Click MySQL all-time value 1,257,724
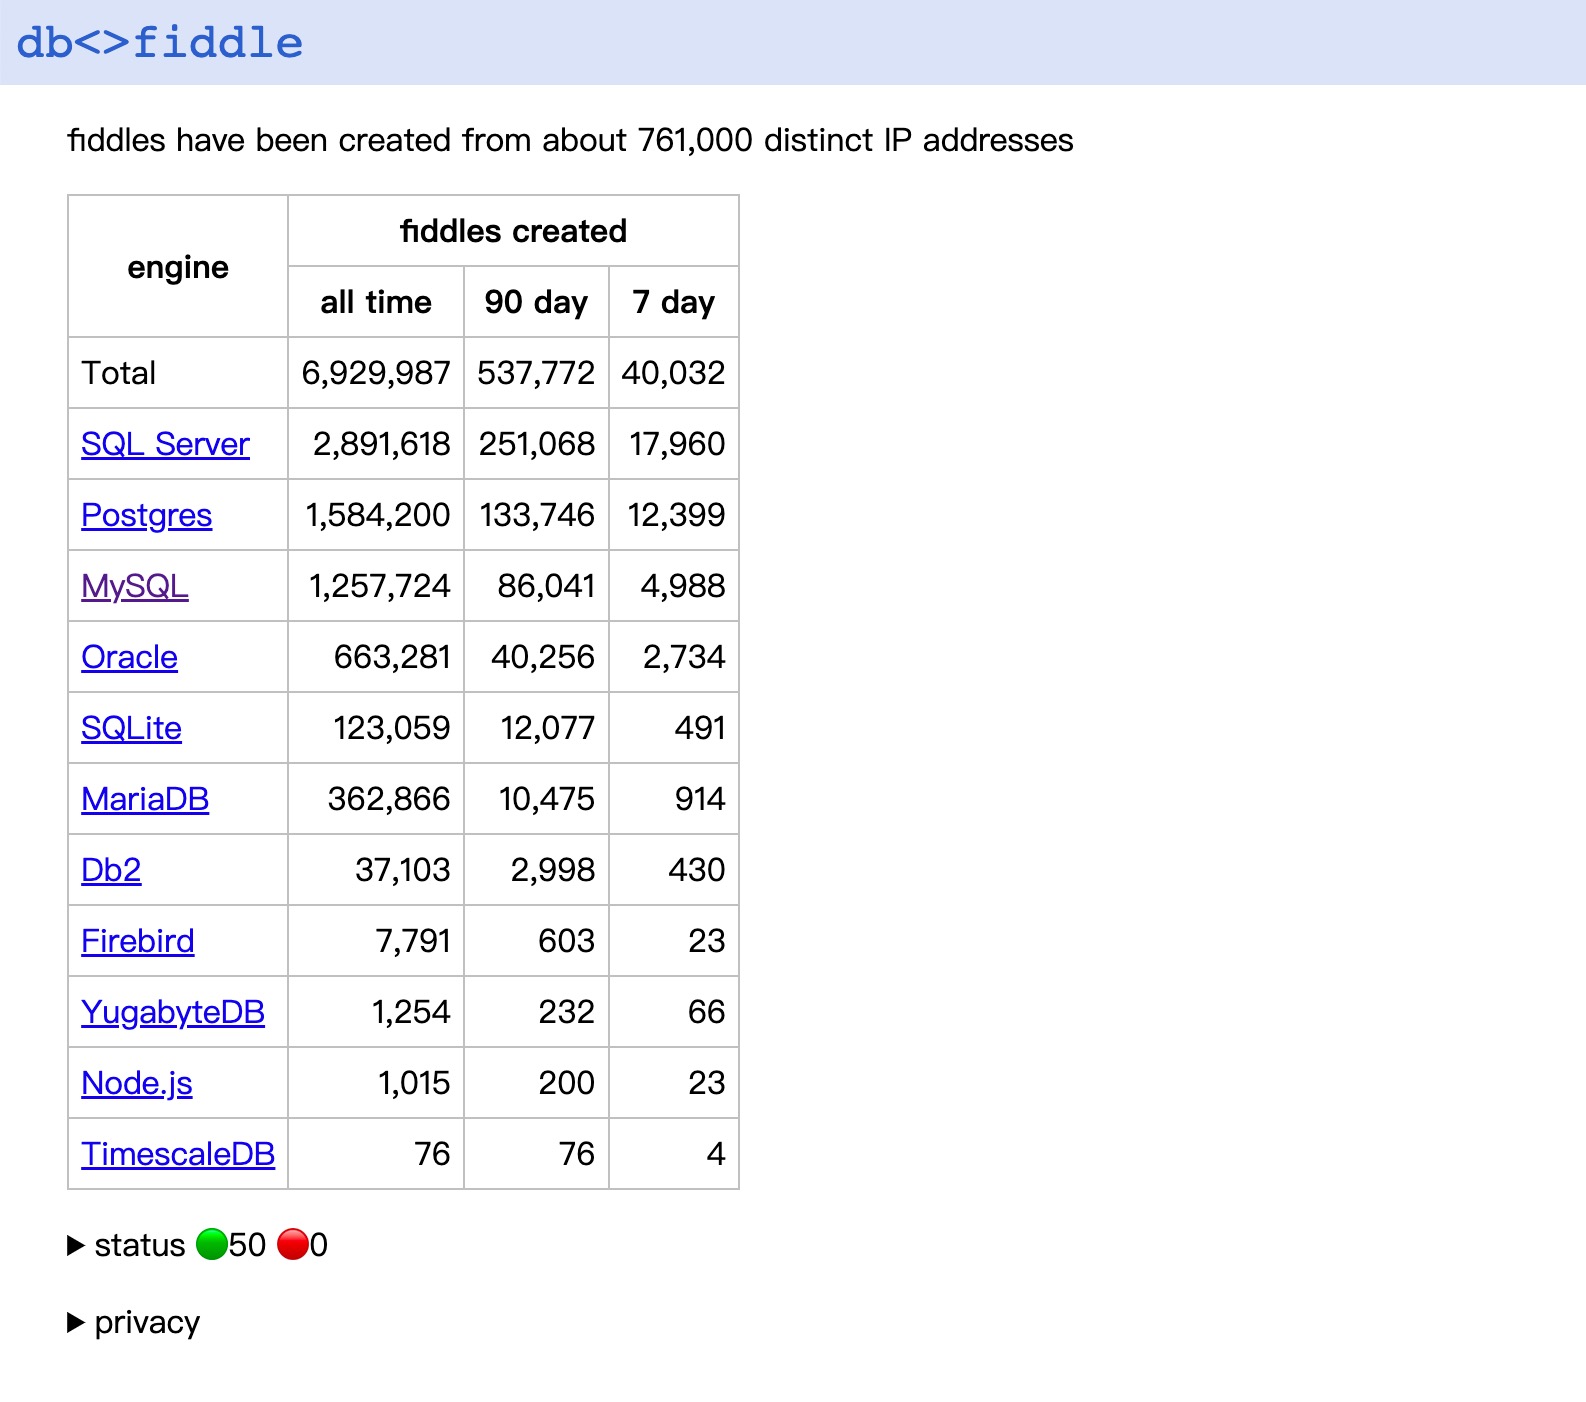The width and height of the screenshot is (1586, 1402). tap(380, 586)
